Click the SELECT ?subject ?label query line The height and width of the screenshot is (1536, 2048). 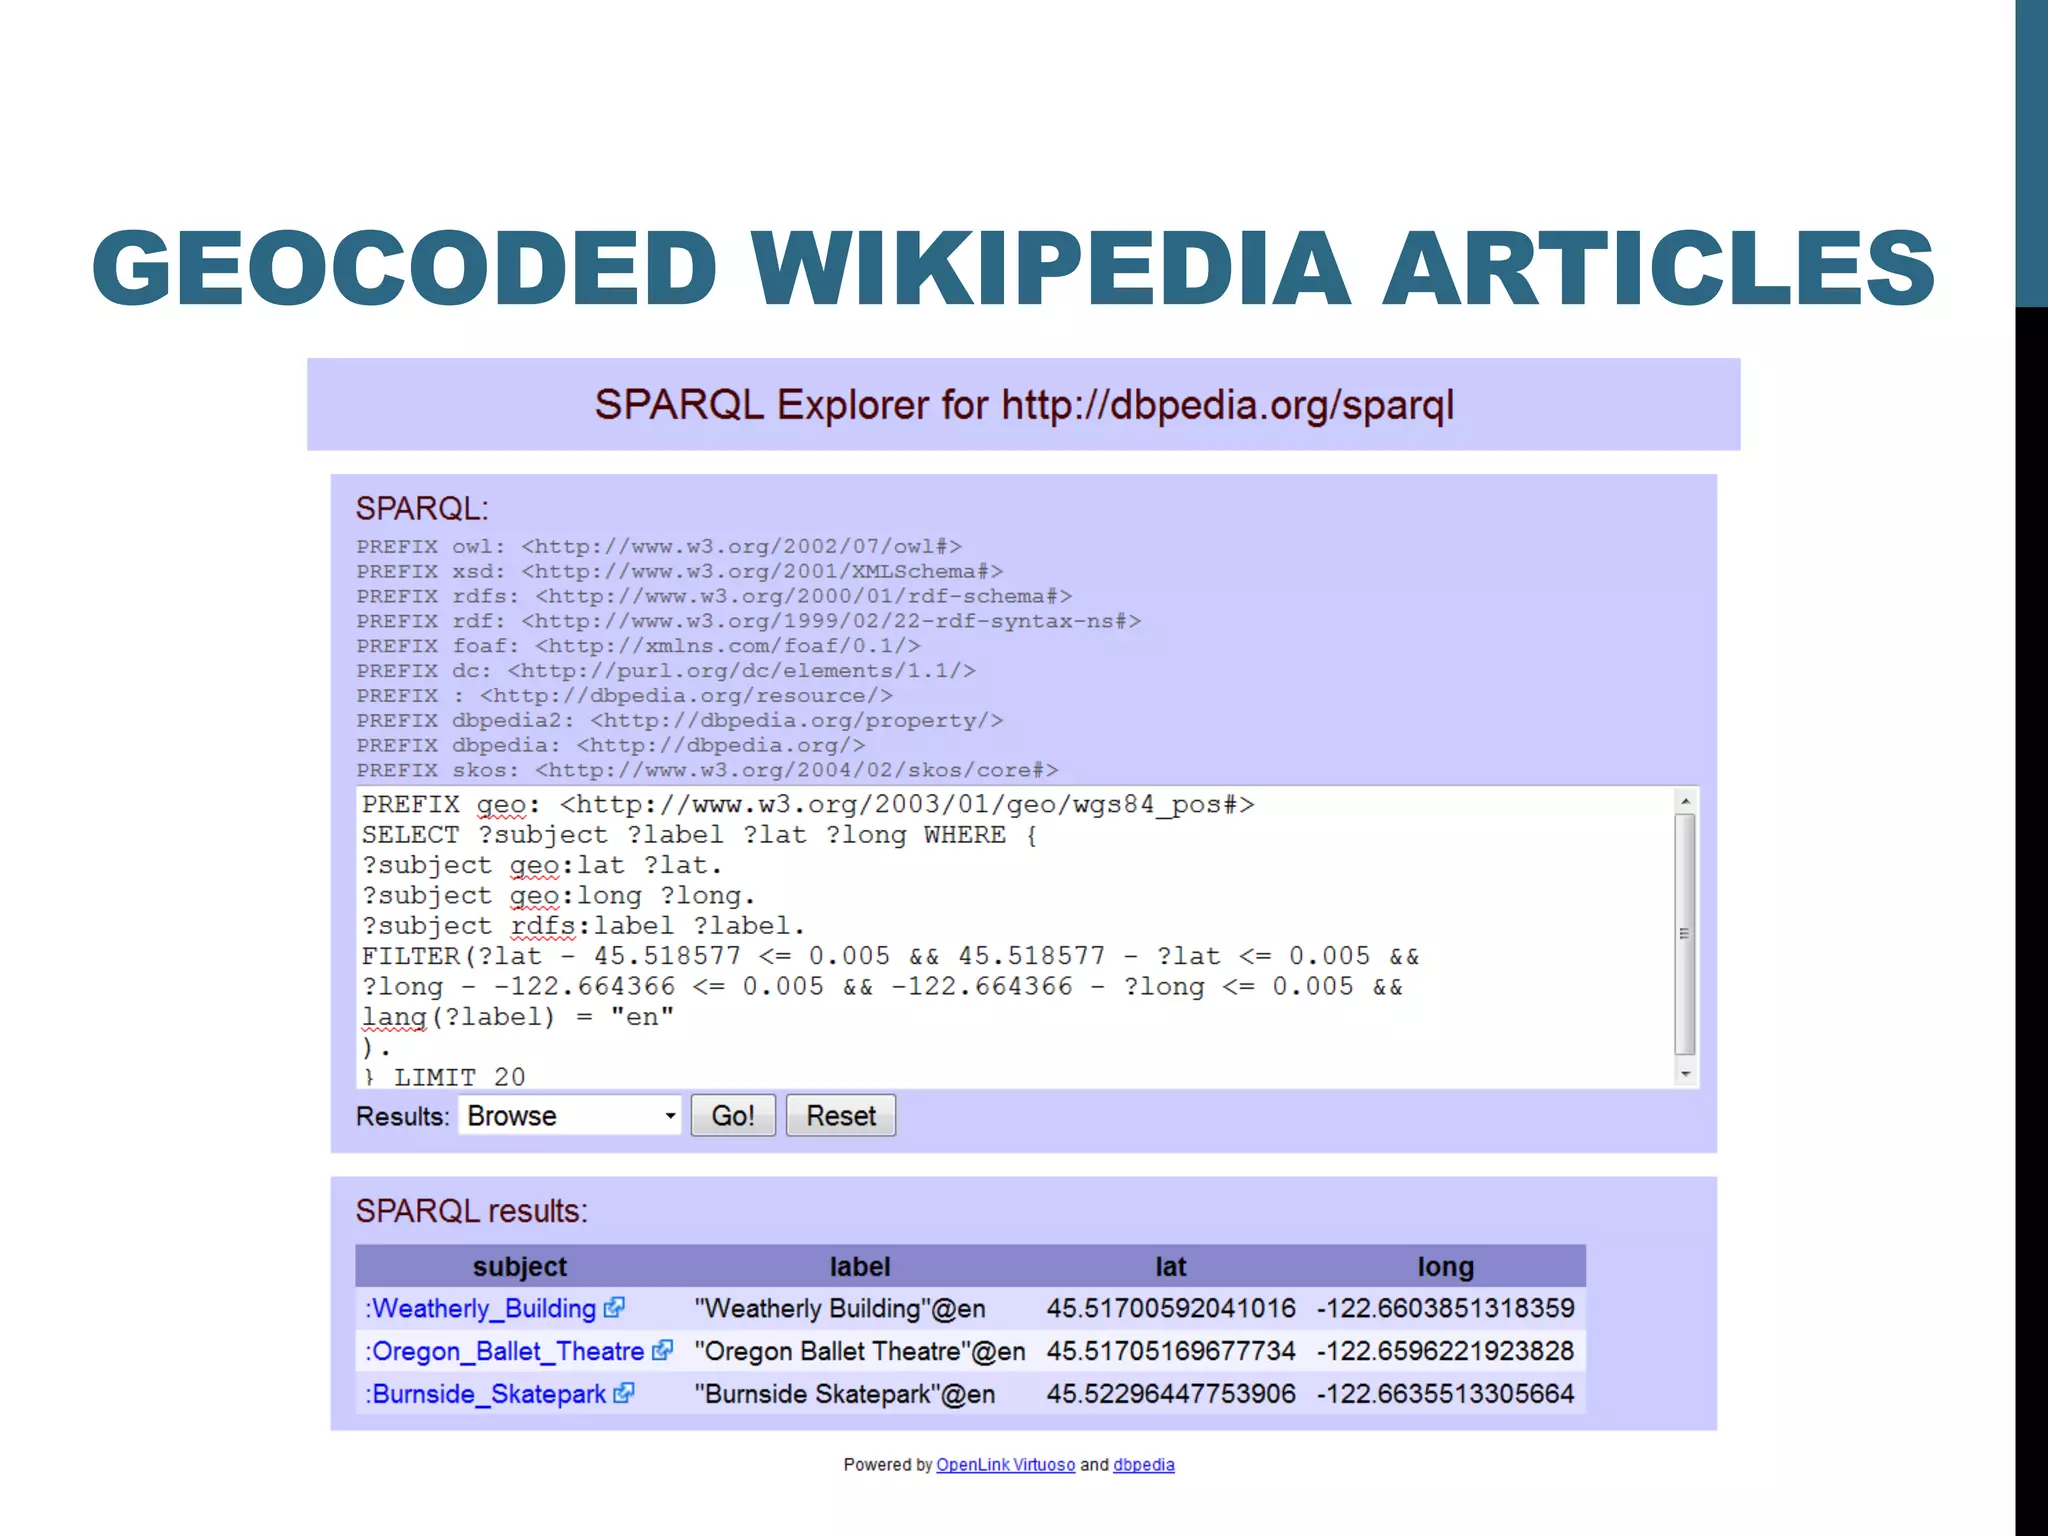700,835
